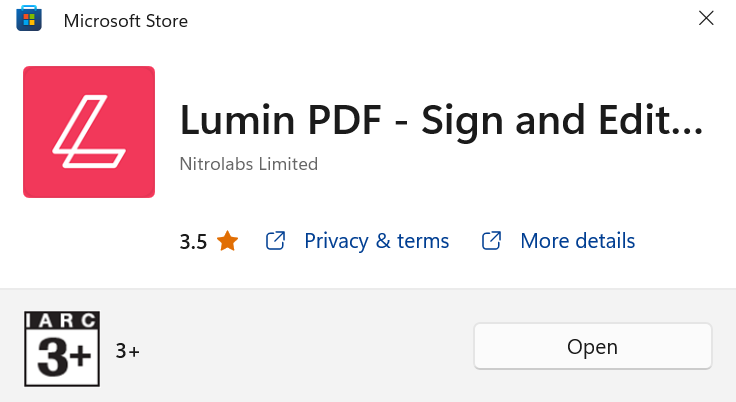736x402 pixels.
Task: Launch the app with the Open button
Action: click(x=592, y=347)
